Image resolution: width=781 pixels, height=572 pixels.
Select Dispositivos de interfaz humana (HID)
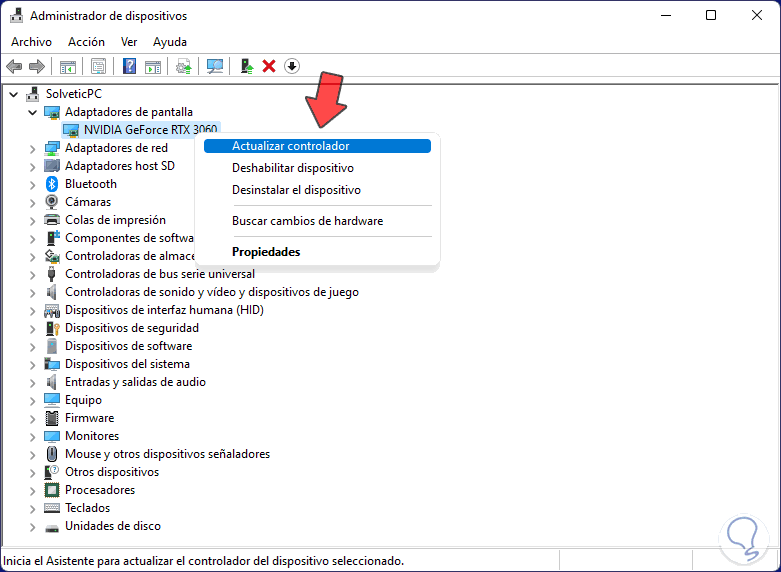(x=164, y=310)
